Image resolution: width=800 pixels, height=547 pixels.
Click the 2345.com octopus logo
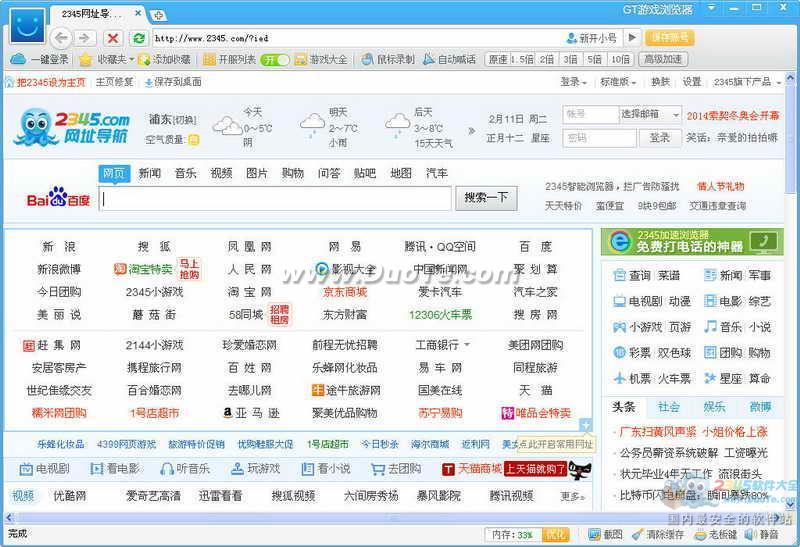71,127
